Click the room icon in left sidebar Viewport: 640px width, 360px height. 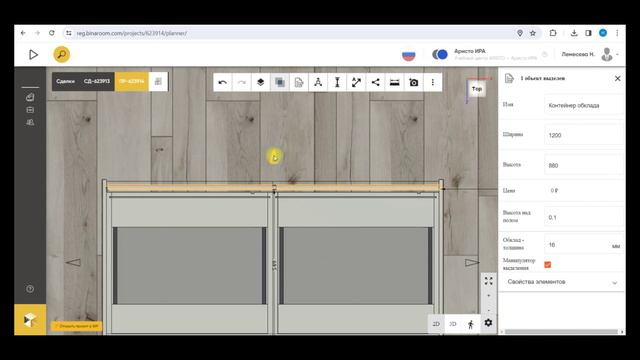tap(30, 97)
